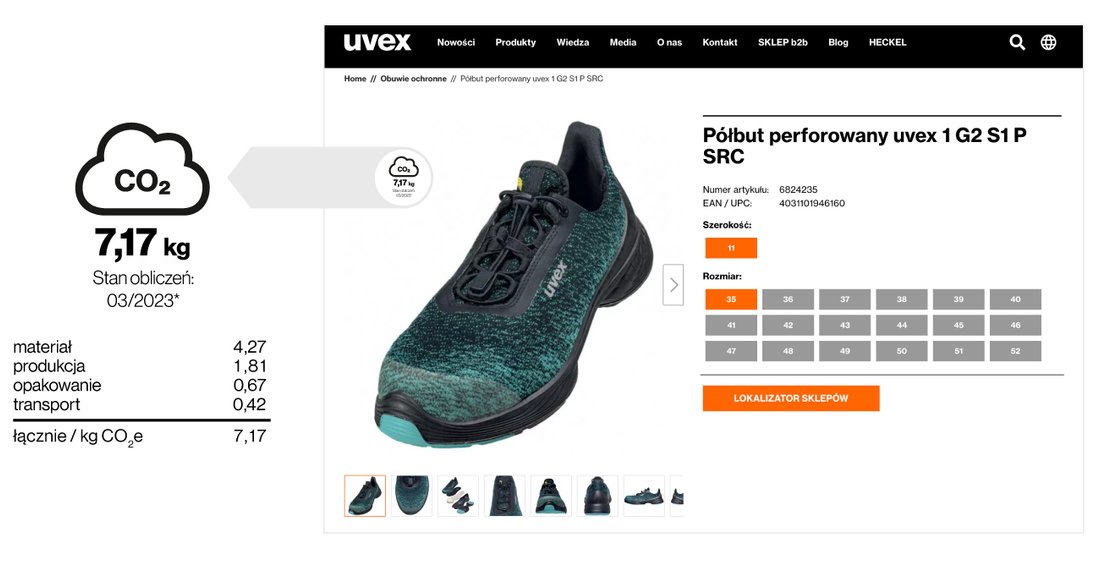Image resolution: width=1100 pixels, height=576 pixels.
Task: Open the Wiedza menu
Action: pyautogui.click(x=572, y=43)
